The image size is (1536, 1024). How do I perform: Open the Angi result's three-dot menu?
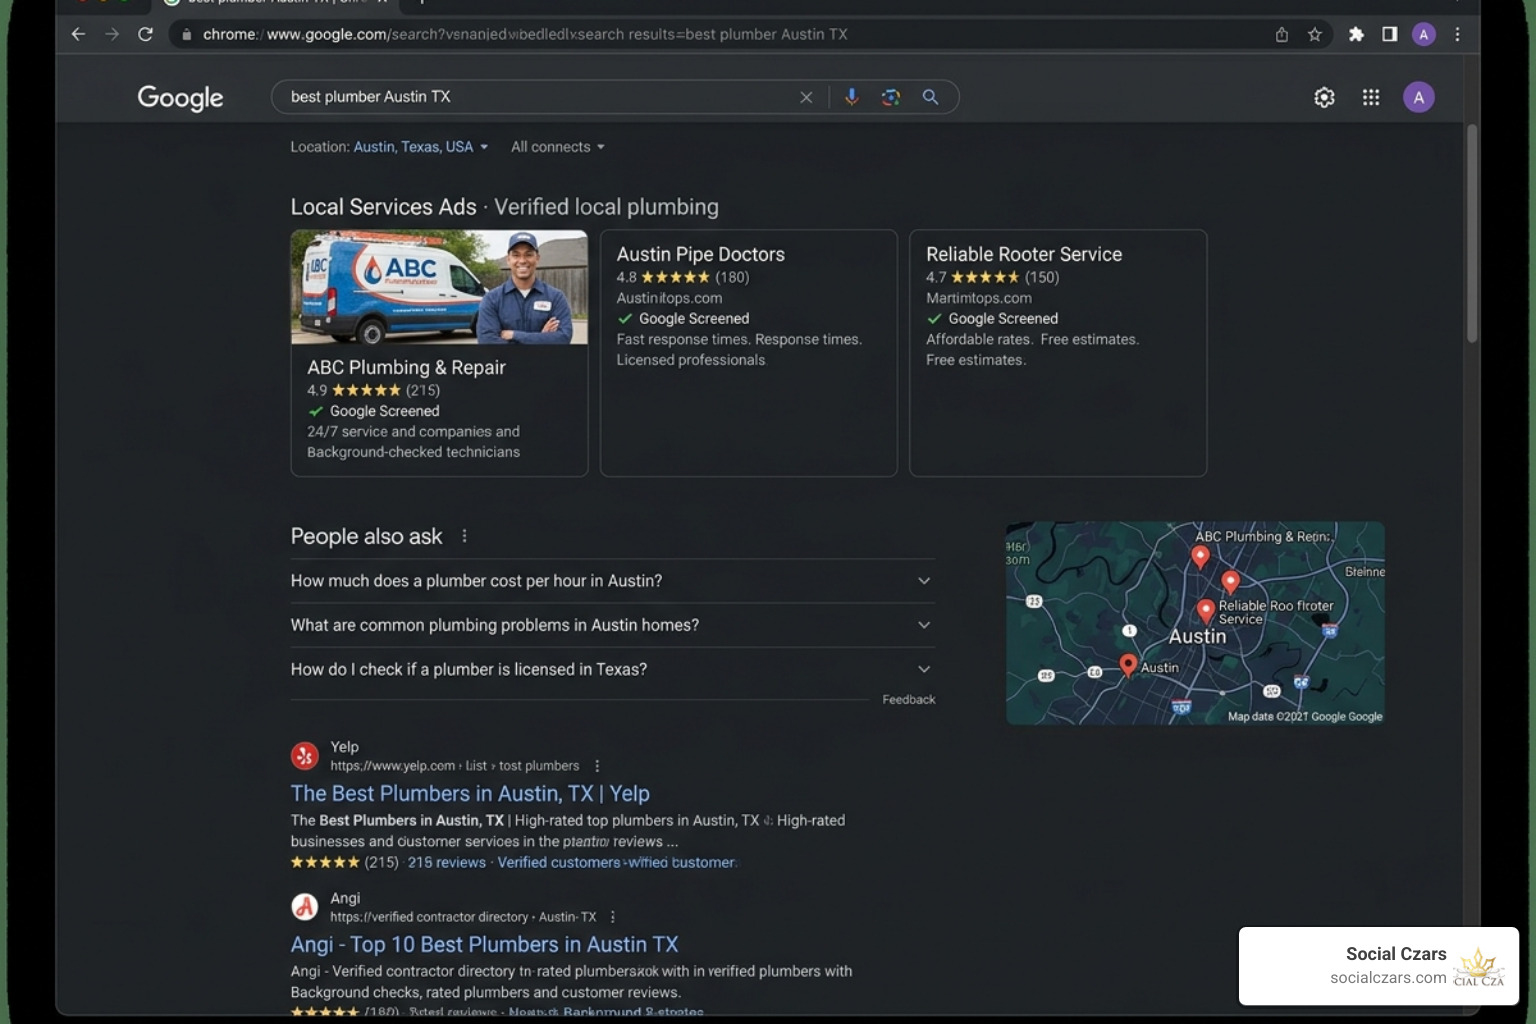[613, 917]
